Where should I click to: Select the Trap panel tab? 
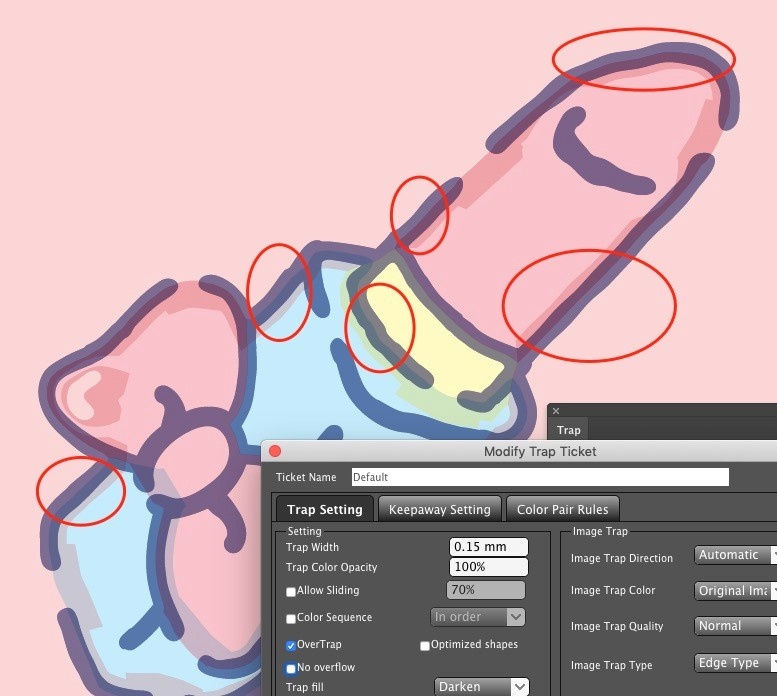pyautogui.click(x=568, y=430)
